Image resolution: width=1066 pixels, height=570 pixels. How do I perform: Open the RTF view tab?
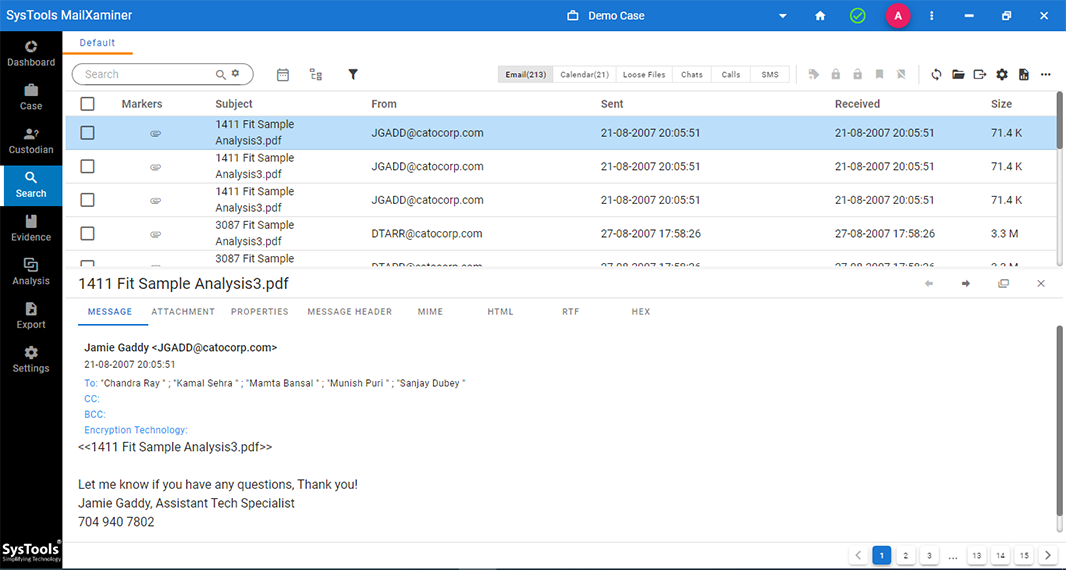coord(570,312)
